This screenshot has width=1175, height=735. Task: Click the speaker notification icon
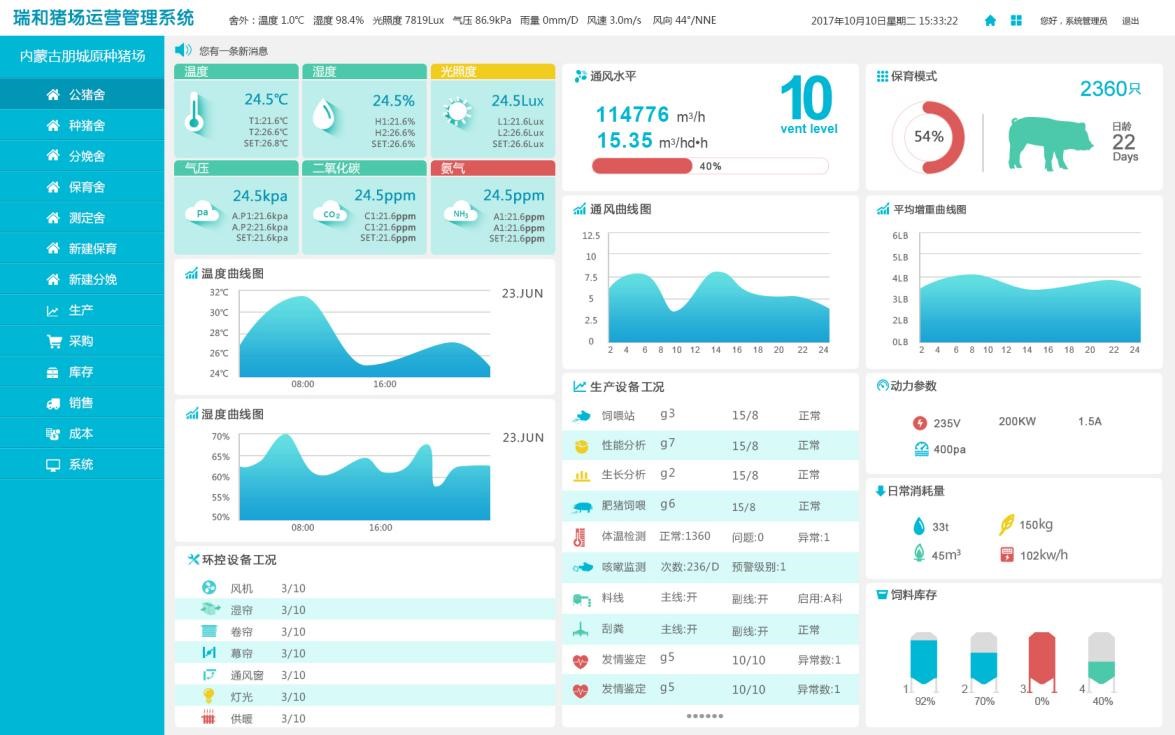[183, 50]
